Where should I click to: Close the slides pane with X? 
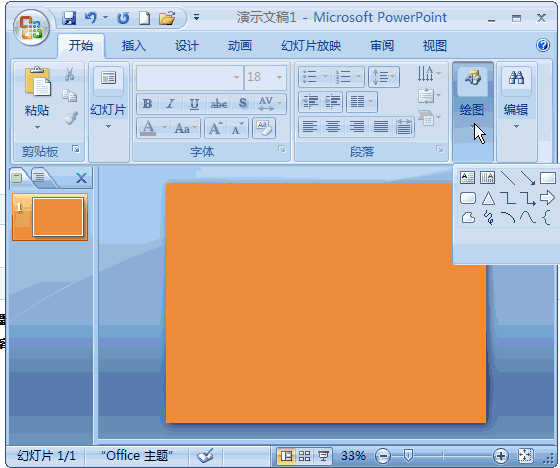pos(81,178)
